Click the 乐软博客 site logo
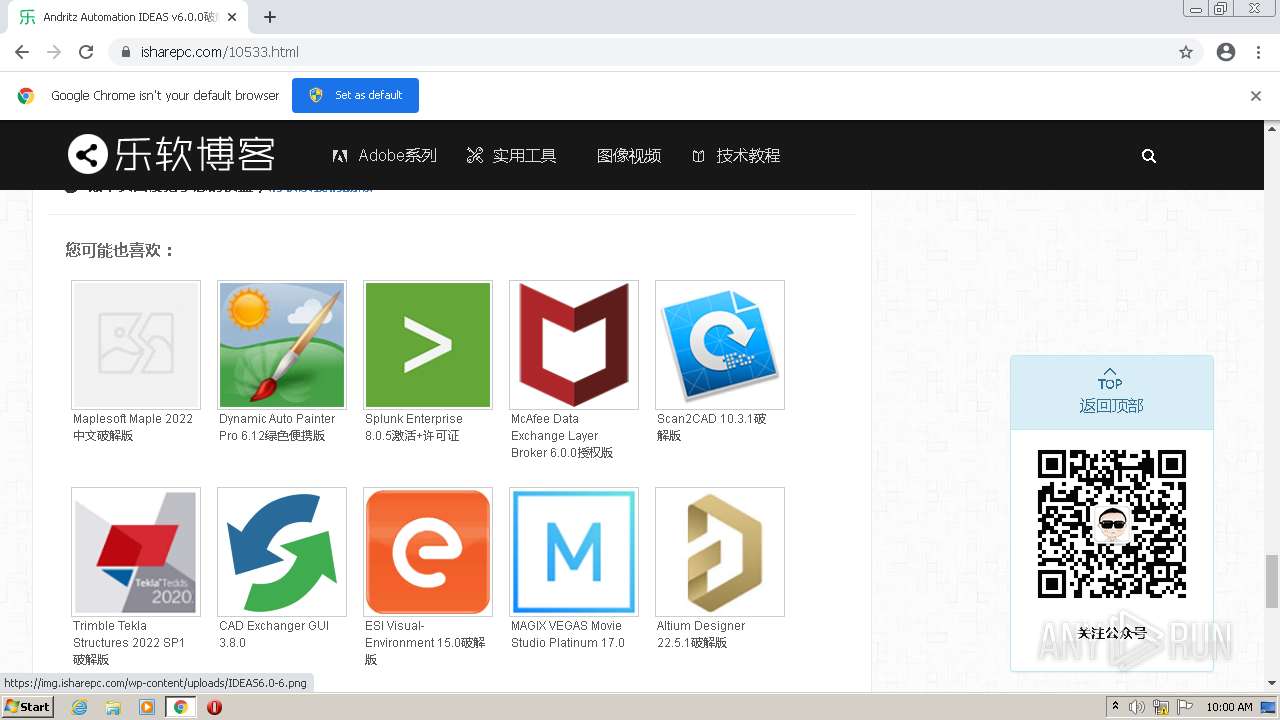The image size is (1280, 720). click(x=171, y=154)
